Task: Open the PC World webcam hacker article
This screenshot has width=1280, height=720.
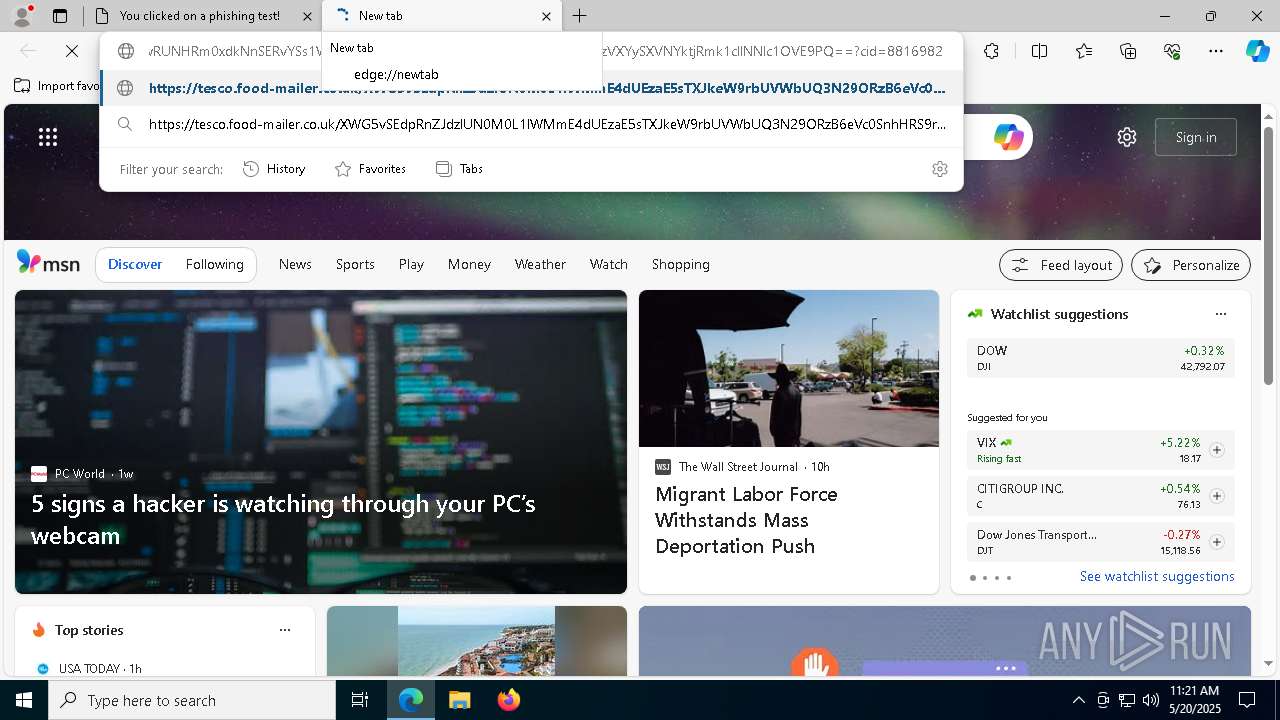Action: (x=321, y=442)
